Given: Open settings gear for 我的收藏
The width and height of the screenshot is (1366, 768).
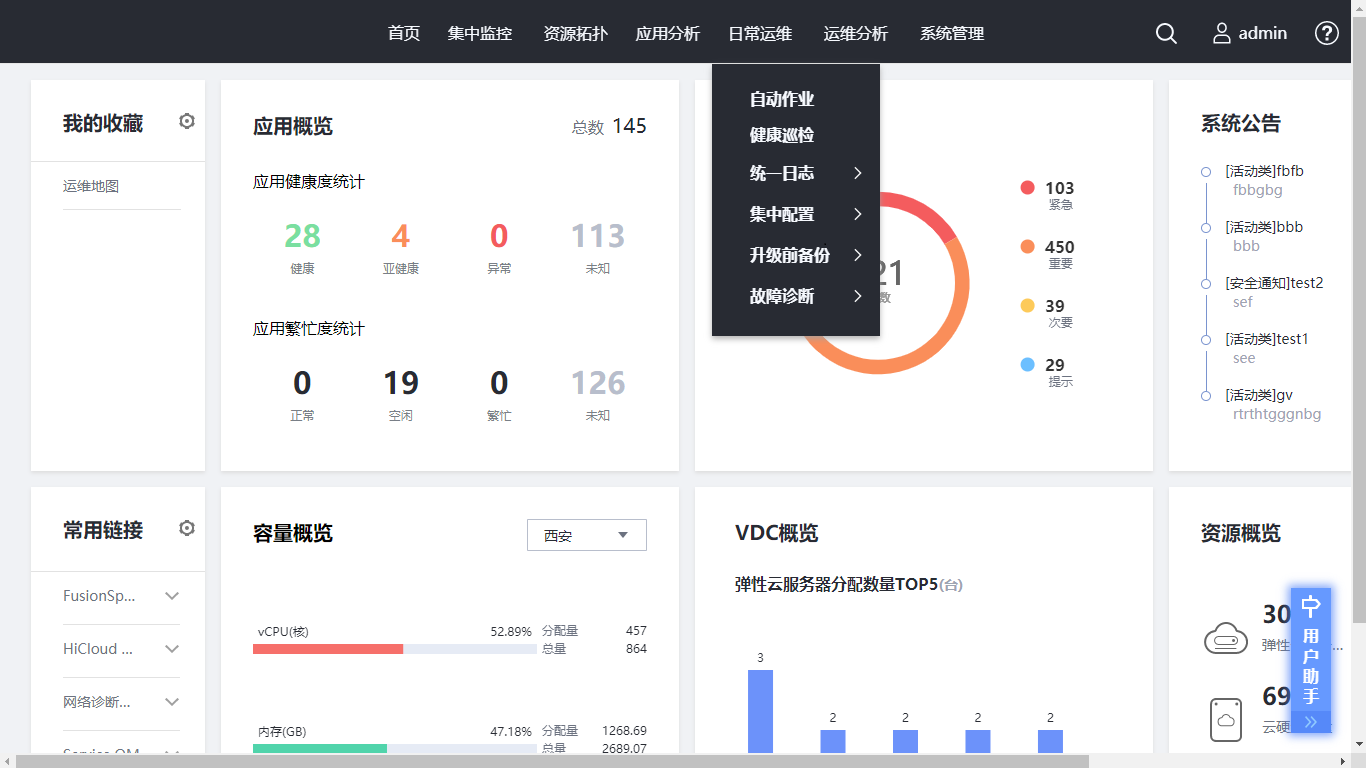Looking at the screenshot, I should coord(187,122).
